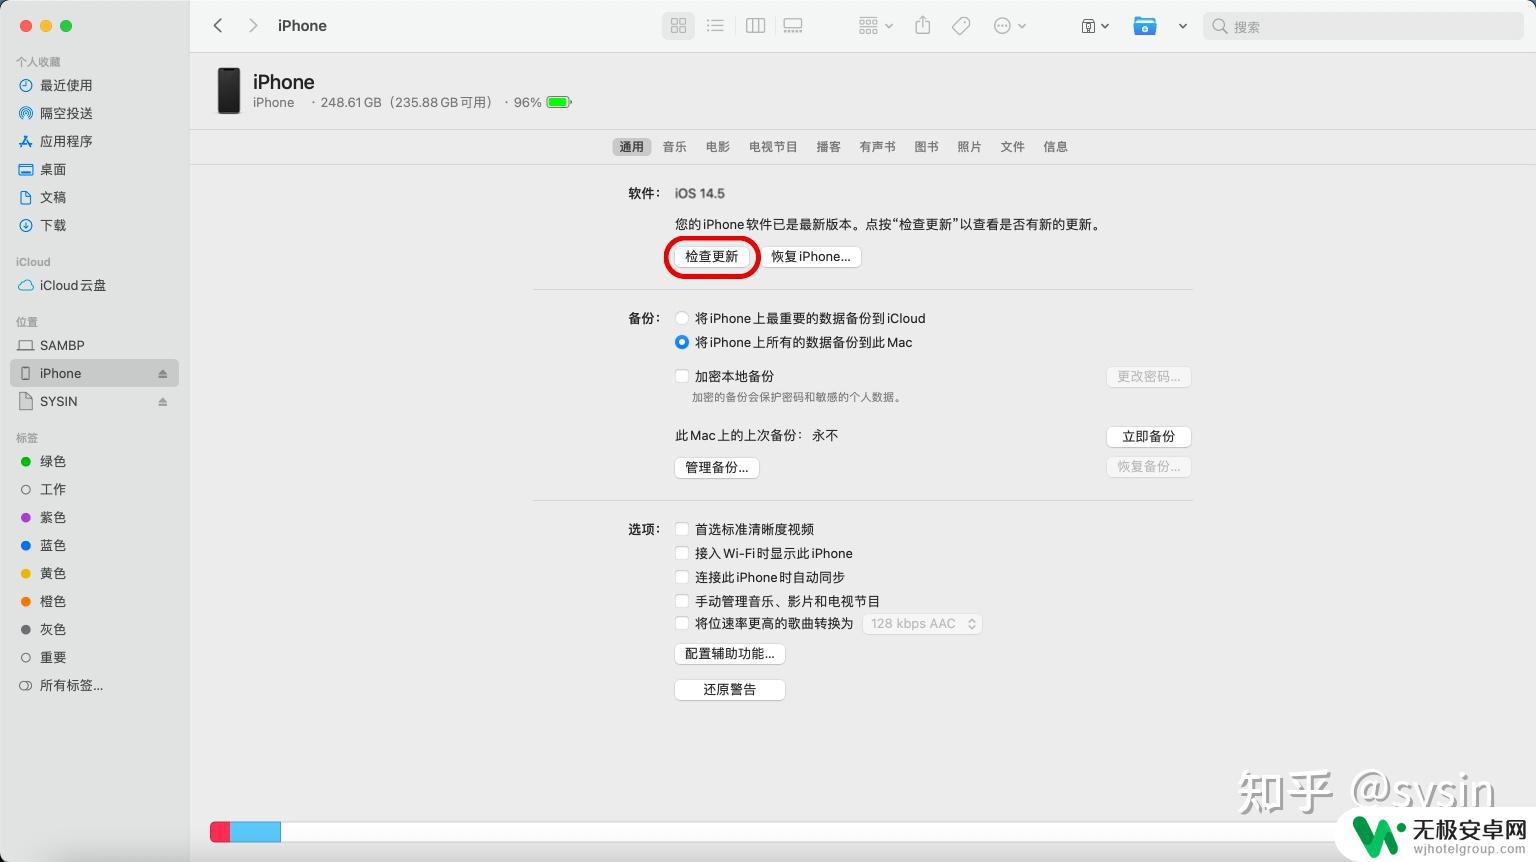The width and height of the screenshot is (1536, 862).
Task: Enable 连接此 iPhone 时自动同步
Action: 681,577
